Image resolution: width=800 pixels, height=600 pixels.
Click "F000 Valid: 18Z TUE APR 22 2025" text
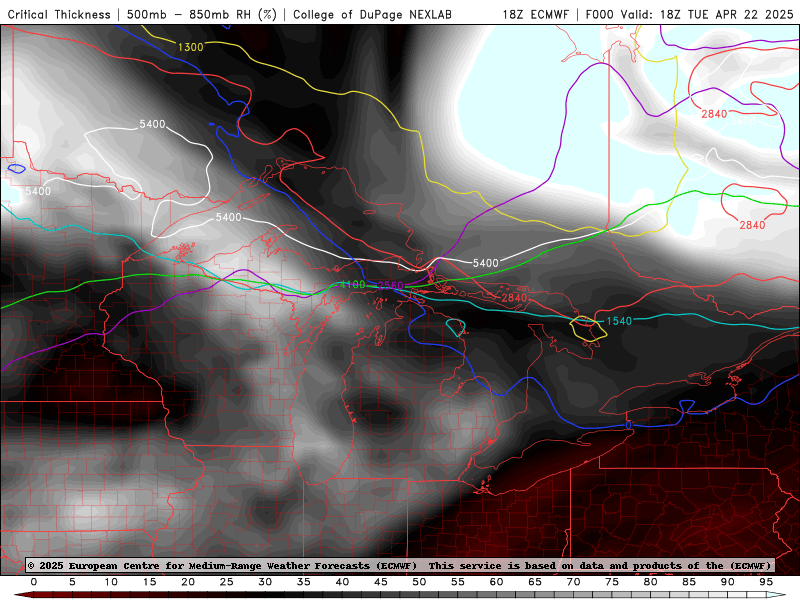click(x=689, y=15)
